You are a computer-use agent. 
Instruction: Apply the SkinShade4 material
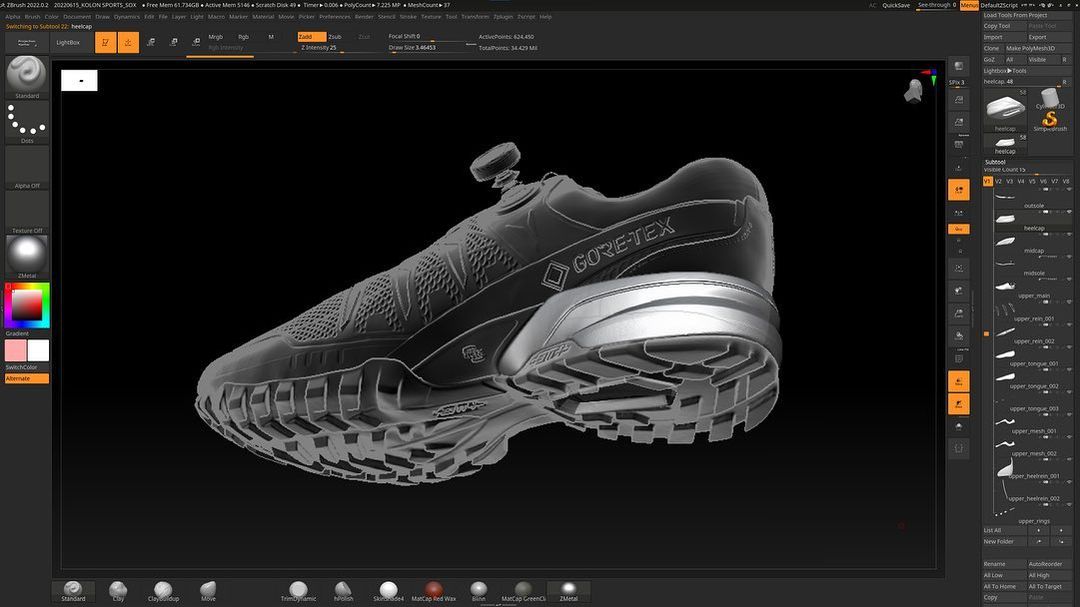click(x=388, y=591)
